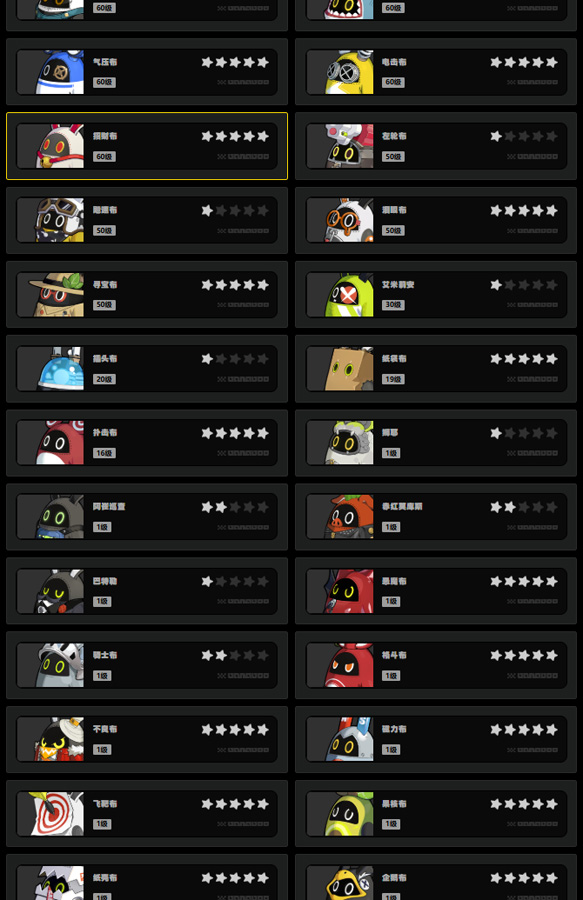This screenshot has width=583, height=900.
Task: Select the red boxing Bangboo with angry eyes
Action: (349, 665)
